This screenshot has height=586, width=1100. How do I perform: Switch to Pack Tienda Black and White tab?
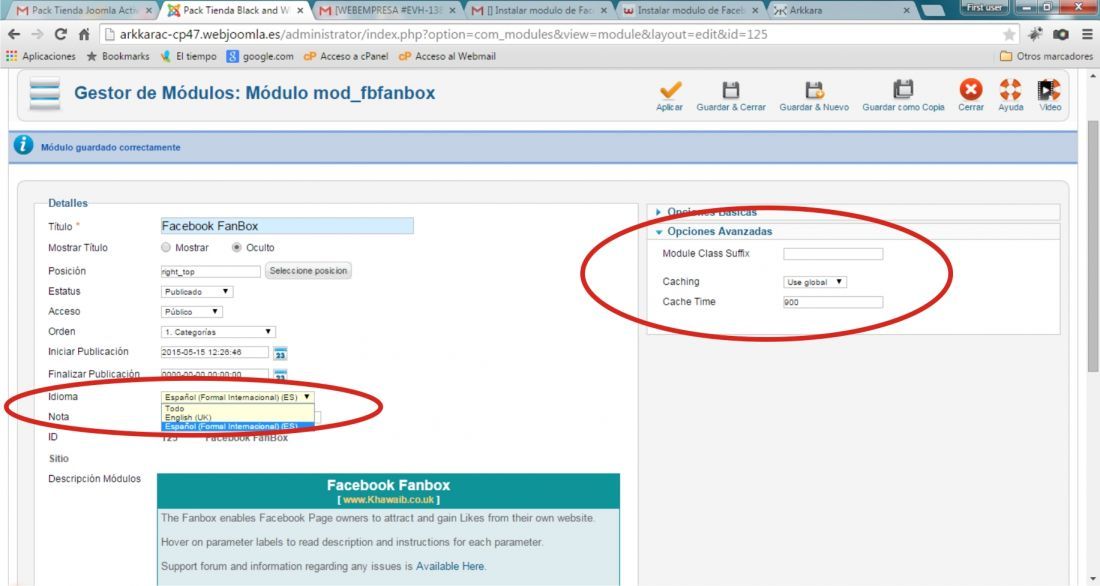point(235,10)
